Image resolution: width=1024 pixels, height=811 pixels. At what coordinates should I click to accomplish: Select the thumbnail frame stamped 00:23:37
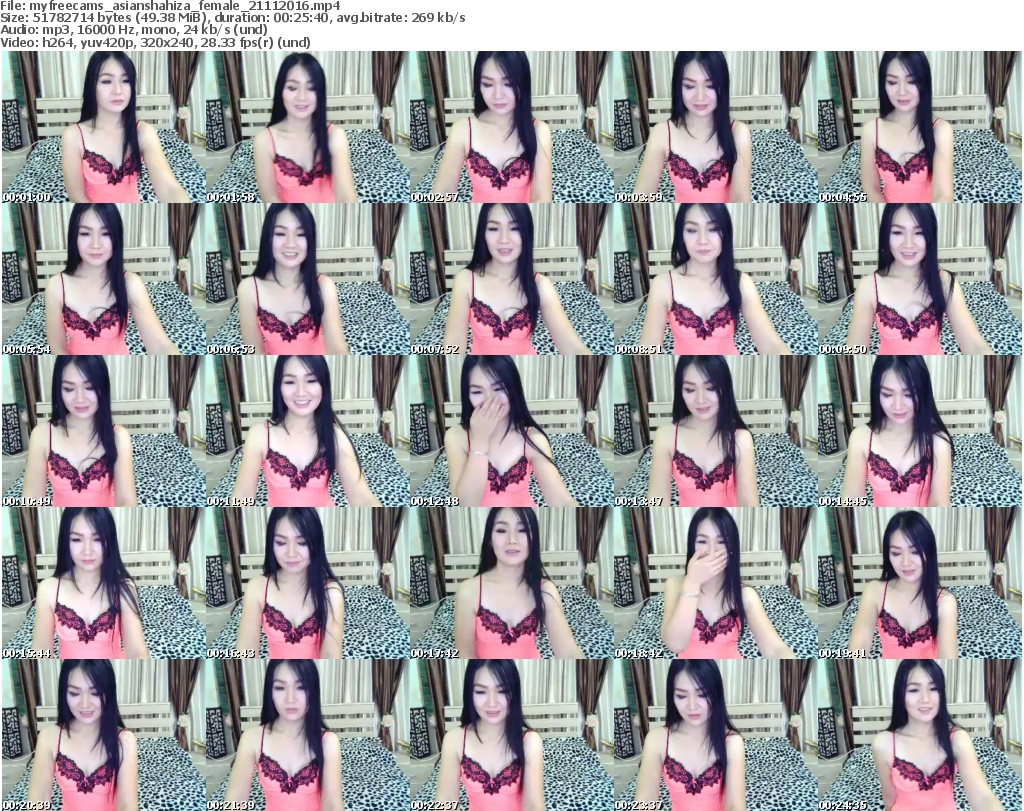tap(716, 735)
